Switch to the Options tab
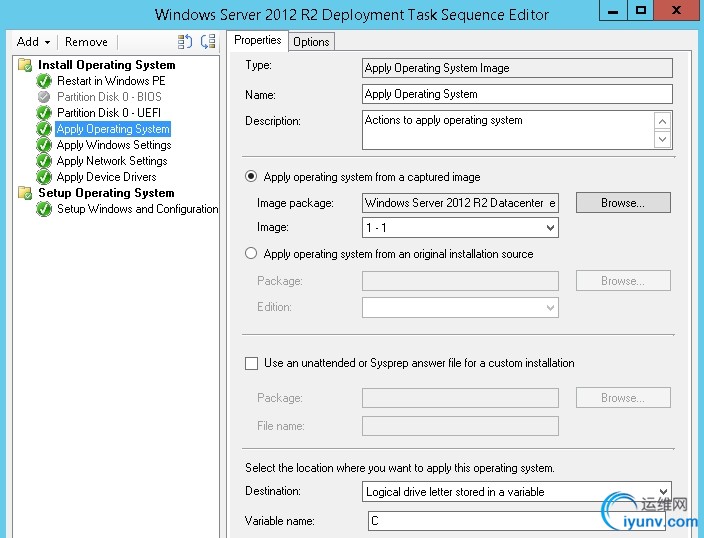This screenshot has width=704, height=538. point(311,42)
